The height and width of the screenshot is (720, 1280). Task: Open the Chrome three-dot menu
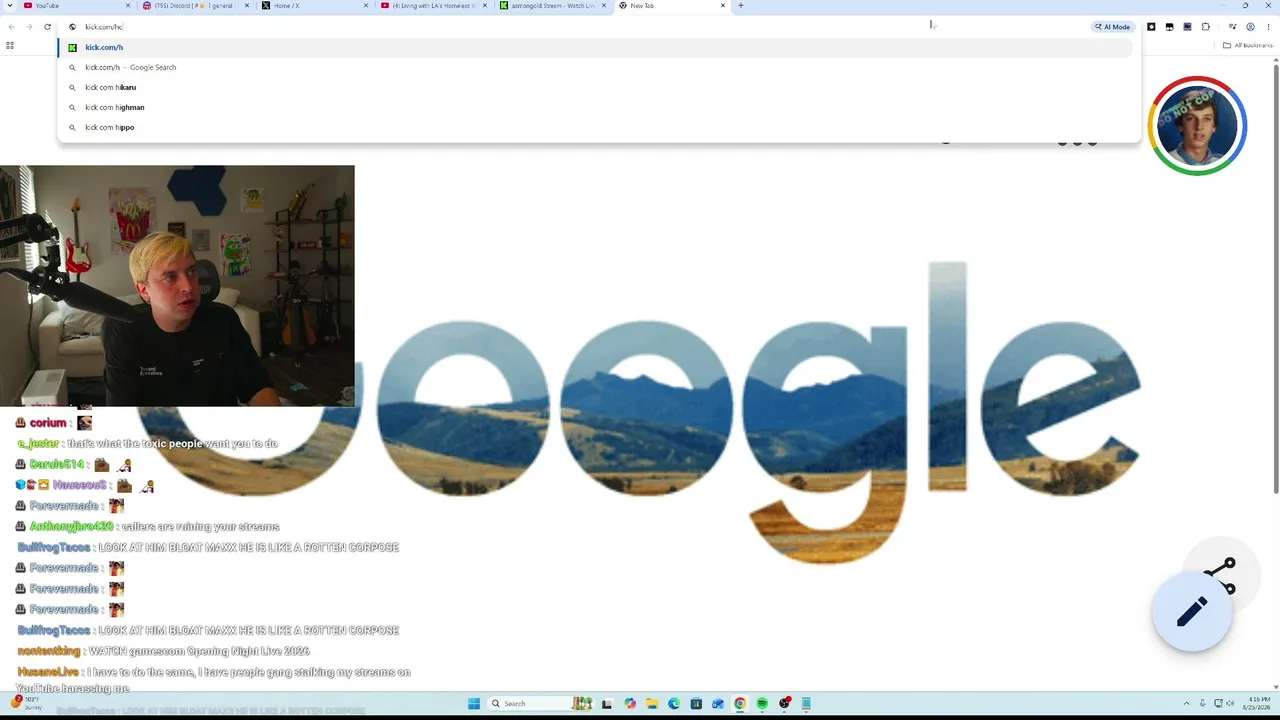point(1268,27)
